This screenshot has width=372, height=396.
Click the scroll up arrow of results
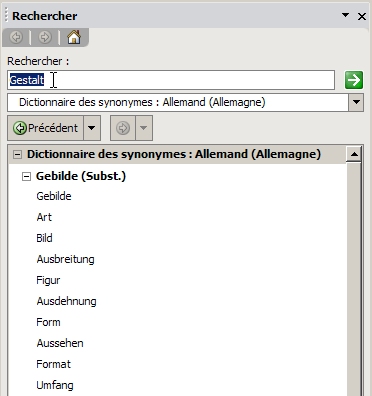pyautogui.click(x=354, y=154)
